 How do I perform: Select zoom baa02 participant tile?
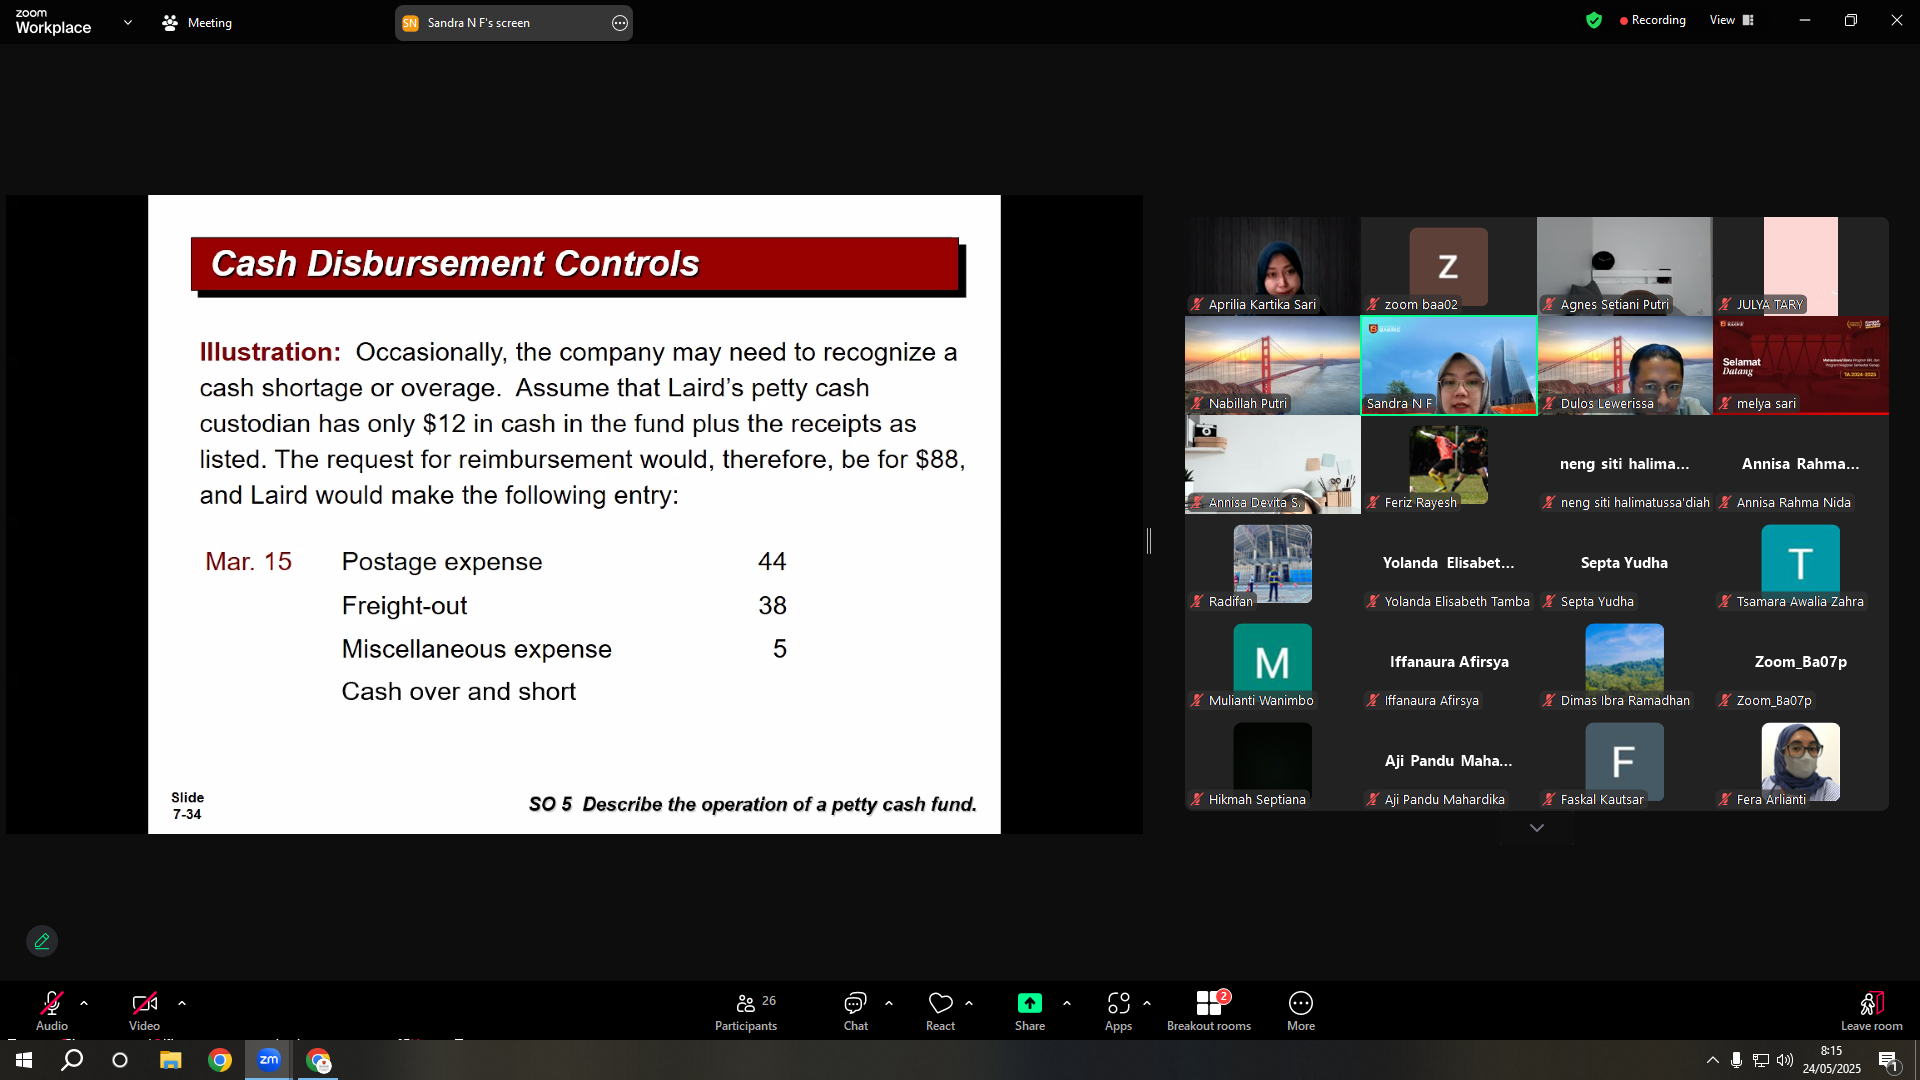(x=1448, y=266)
